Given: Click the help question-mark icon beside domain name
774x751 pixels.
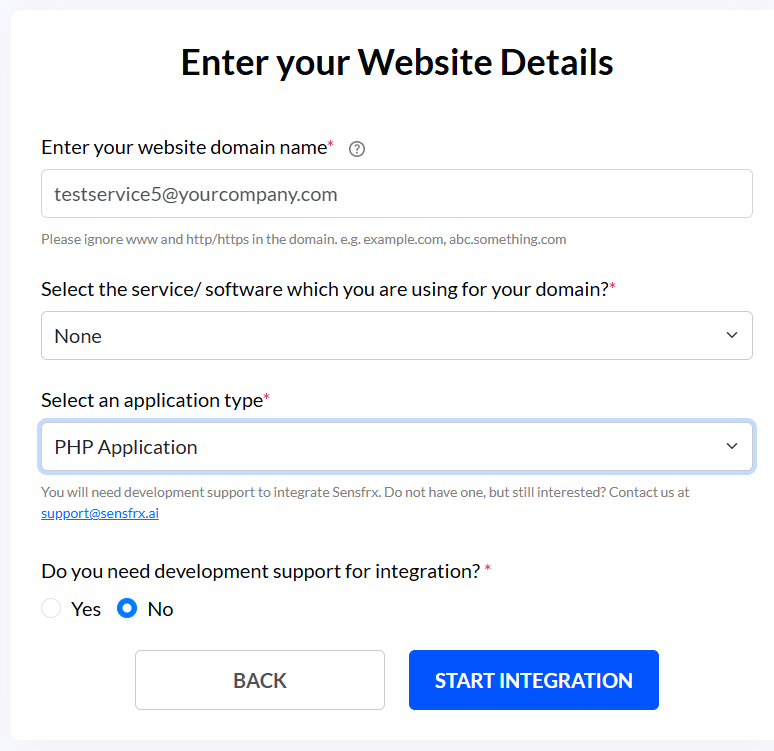Looking at the screenshot, I should point(356,149).
